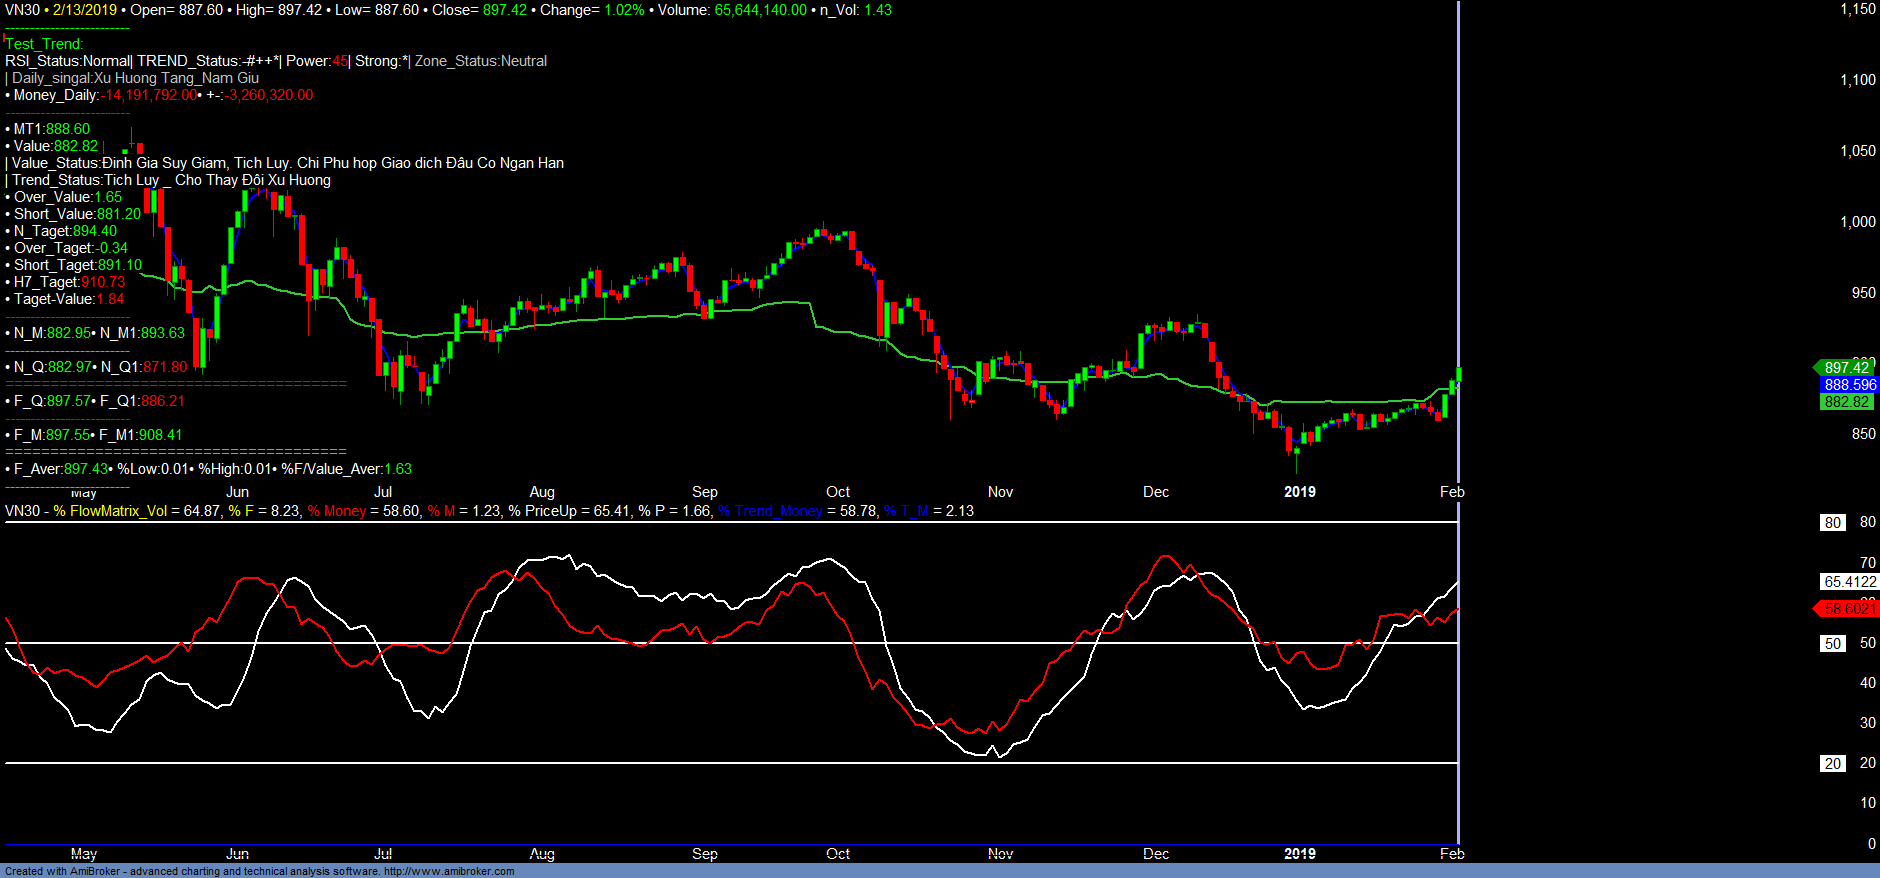Click the boxed 50 level label
Screen dimensions: 1880x878
1832,644
